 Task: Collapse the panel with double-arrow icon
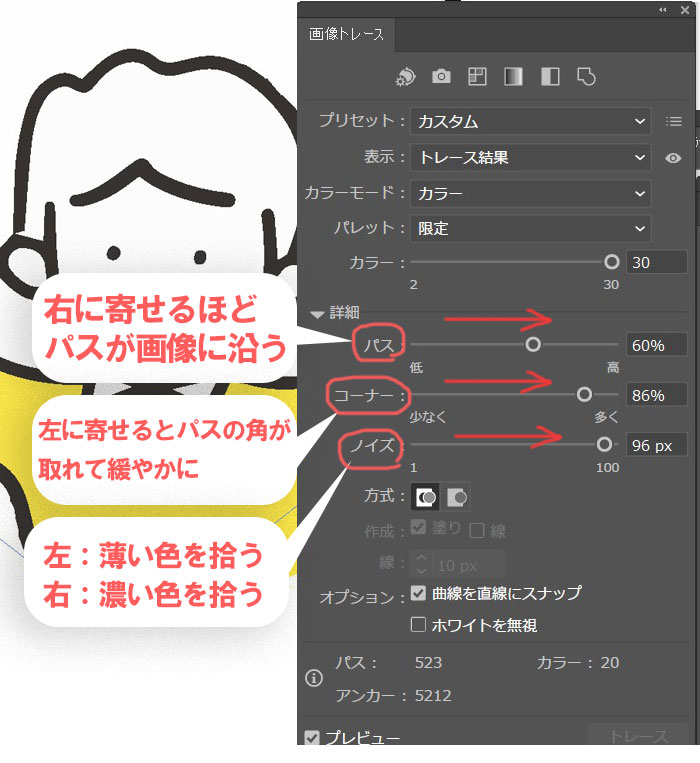663,10
